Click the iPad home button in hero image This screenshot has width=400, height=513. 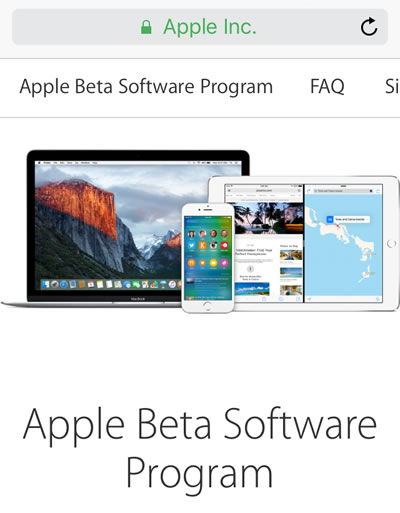tap(391, 243)
